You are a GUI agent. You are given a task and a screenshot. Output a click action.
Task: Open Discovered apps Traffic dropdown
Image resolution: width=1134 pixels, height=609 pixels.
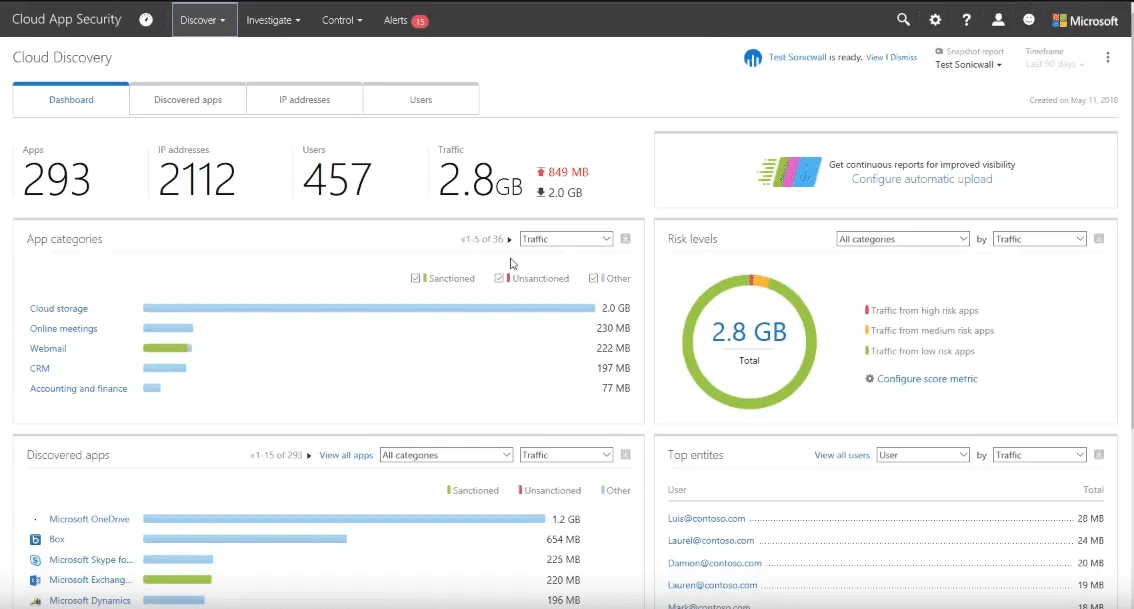(x=566, y=455)
